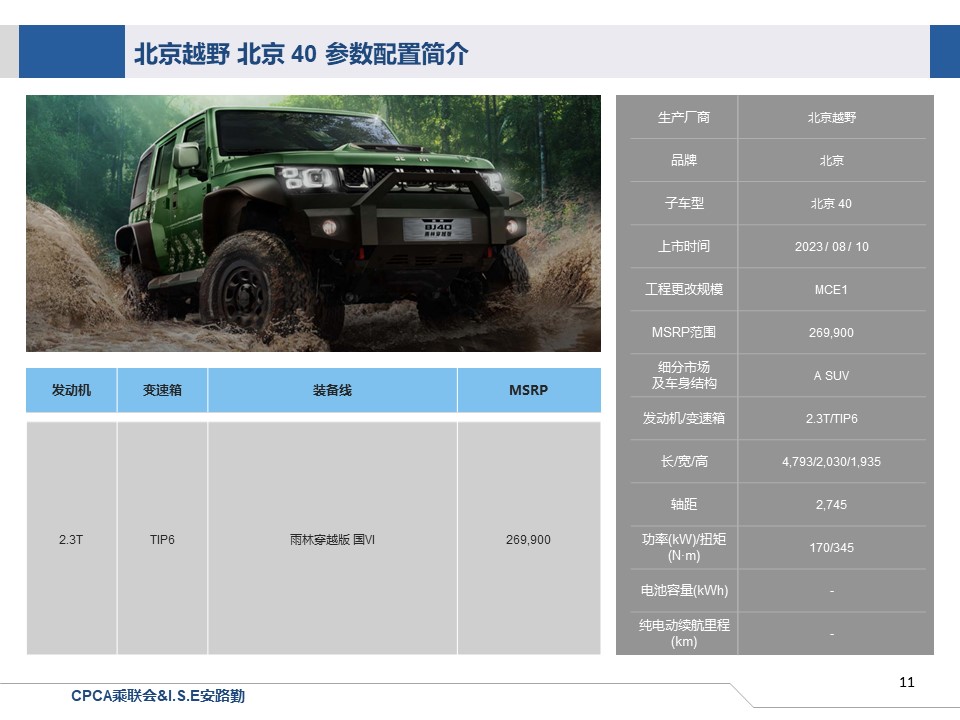
Task: Click the 变速箱 column header
Action: [162, 390]
